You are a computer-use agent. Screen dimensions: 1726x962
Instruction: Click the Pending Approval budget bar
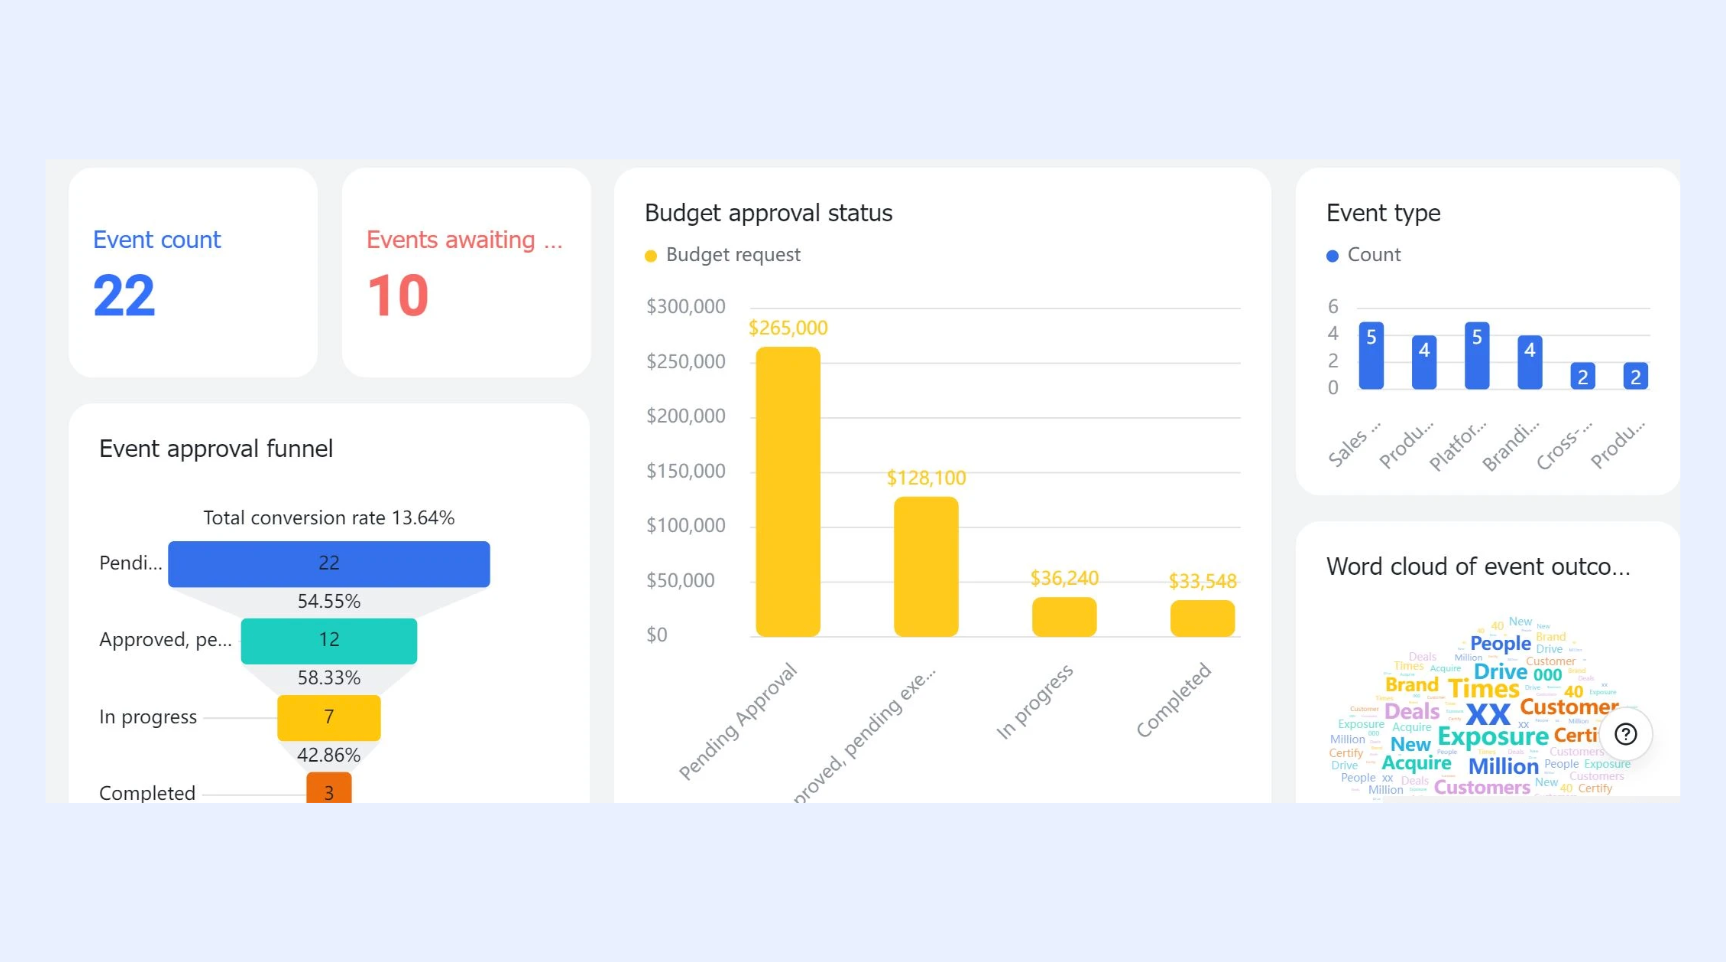[788, 491]
